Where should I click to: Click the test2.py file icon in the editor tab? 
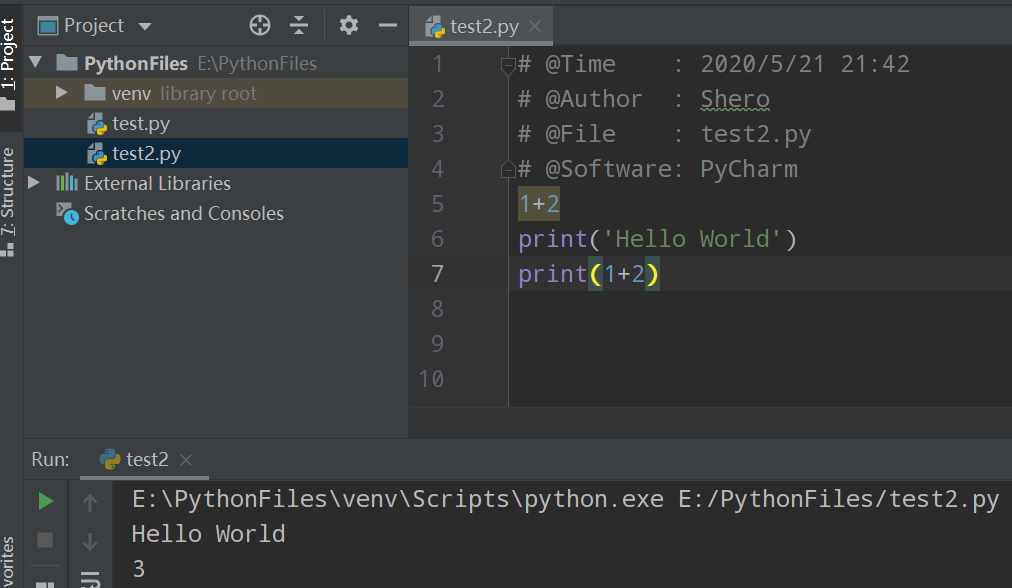tap(435, 26)
